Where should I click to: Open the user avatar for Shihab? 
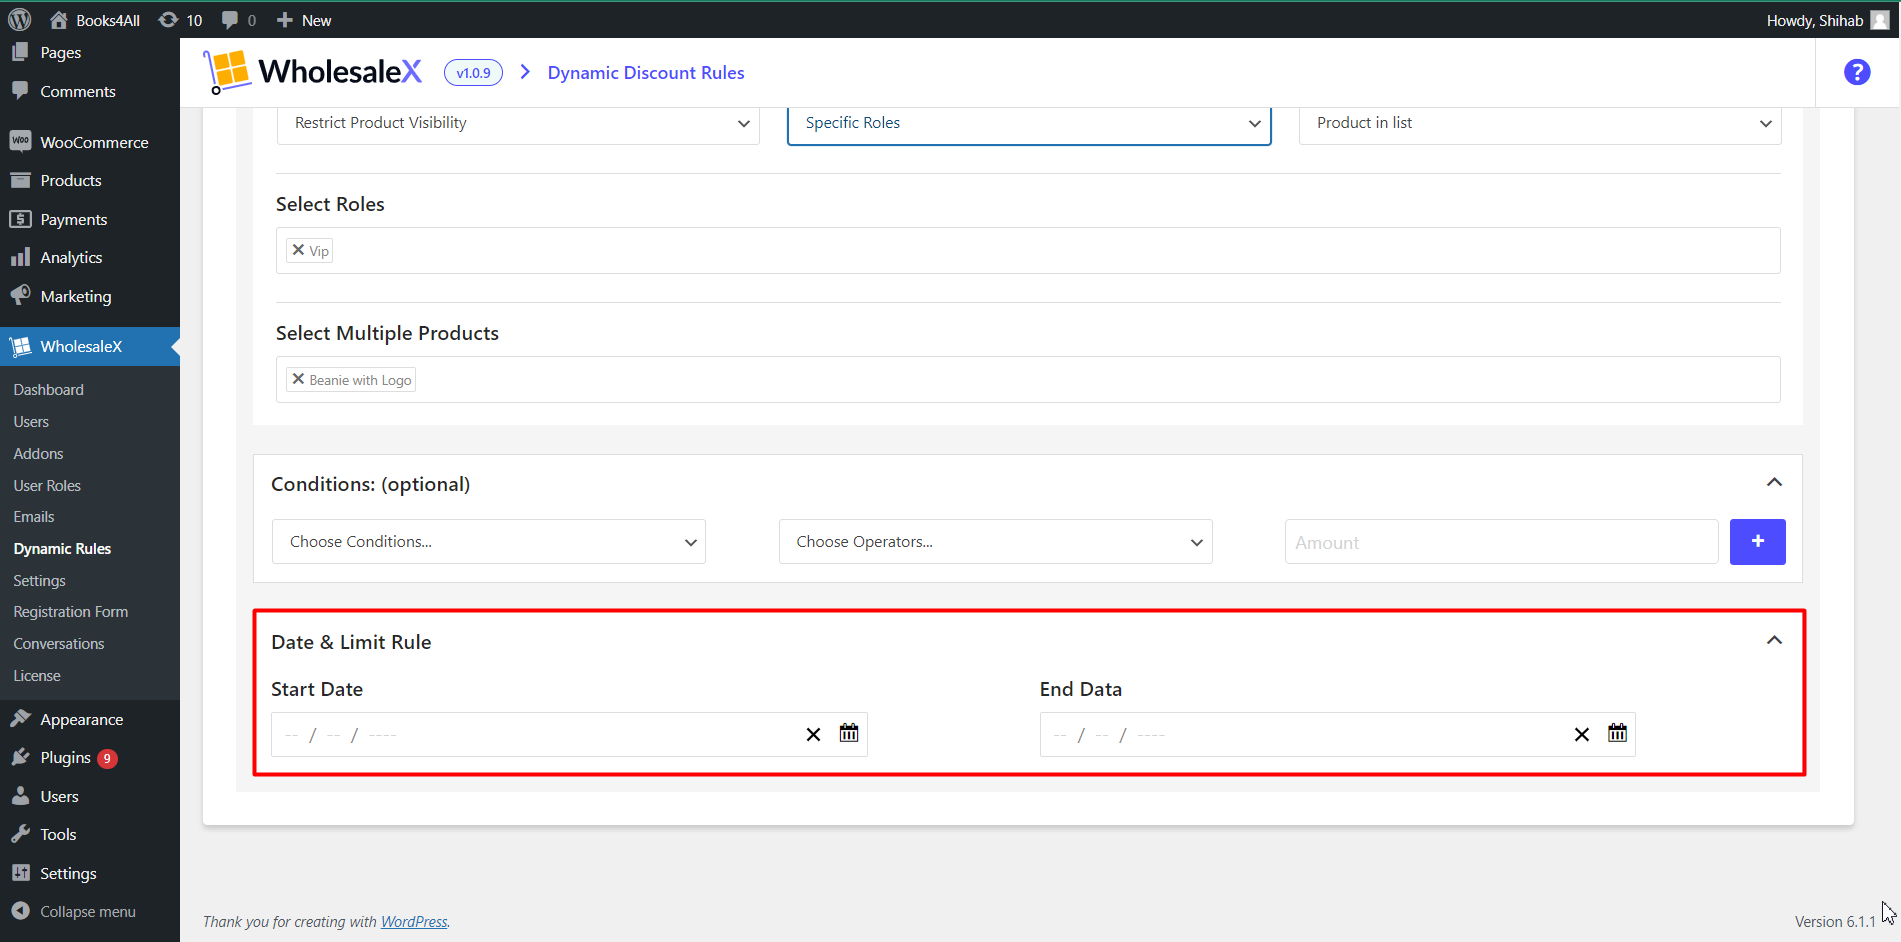click(1880, 20)
